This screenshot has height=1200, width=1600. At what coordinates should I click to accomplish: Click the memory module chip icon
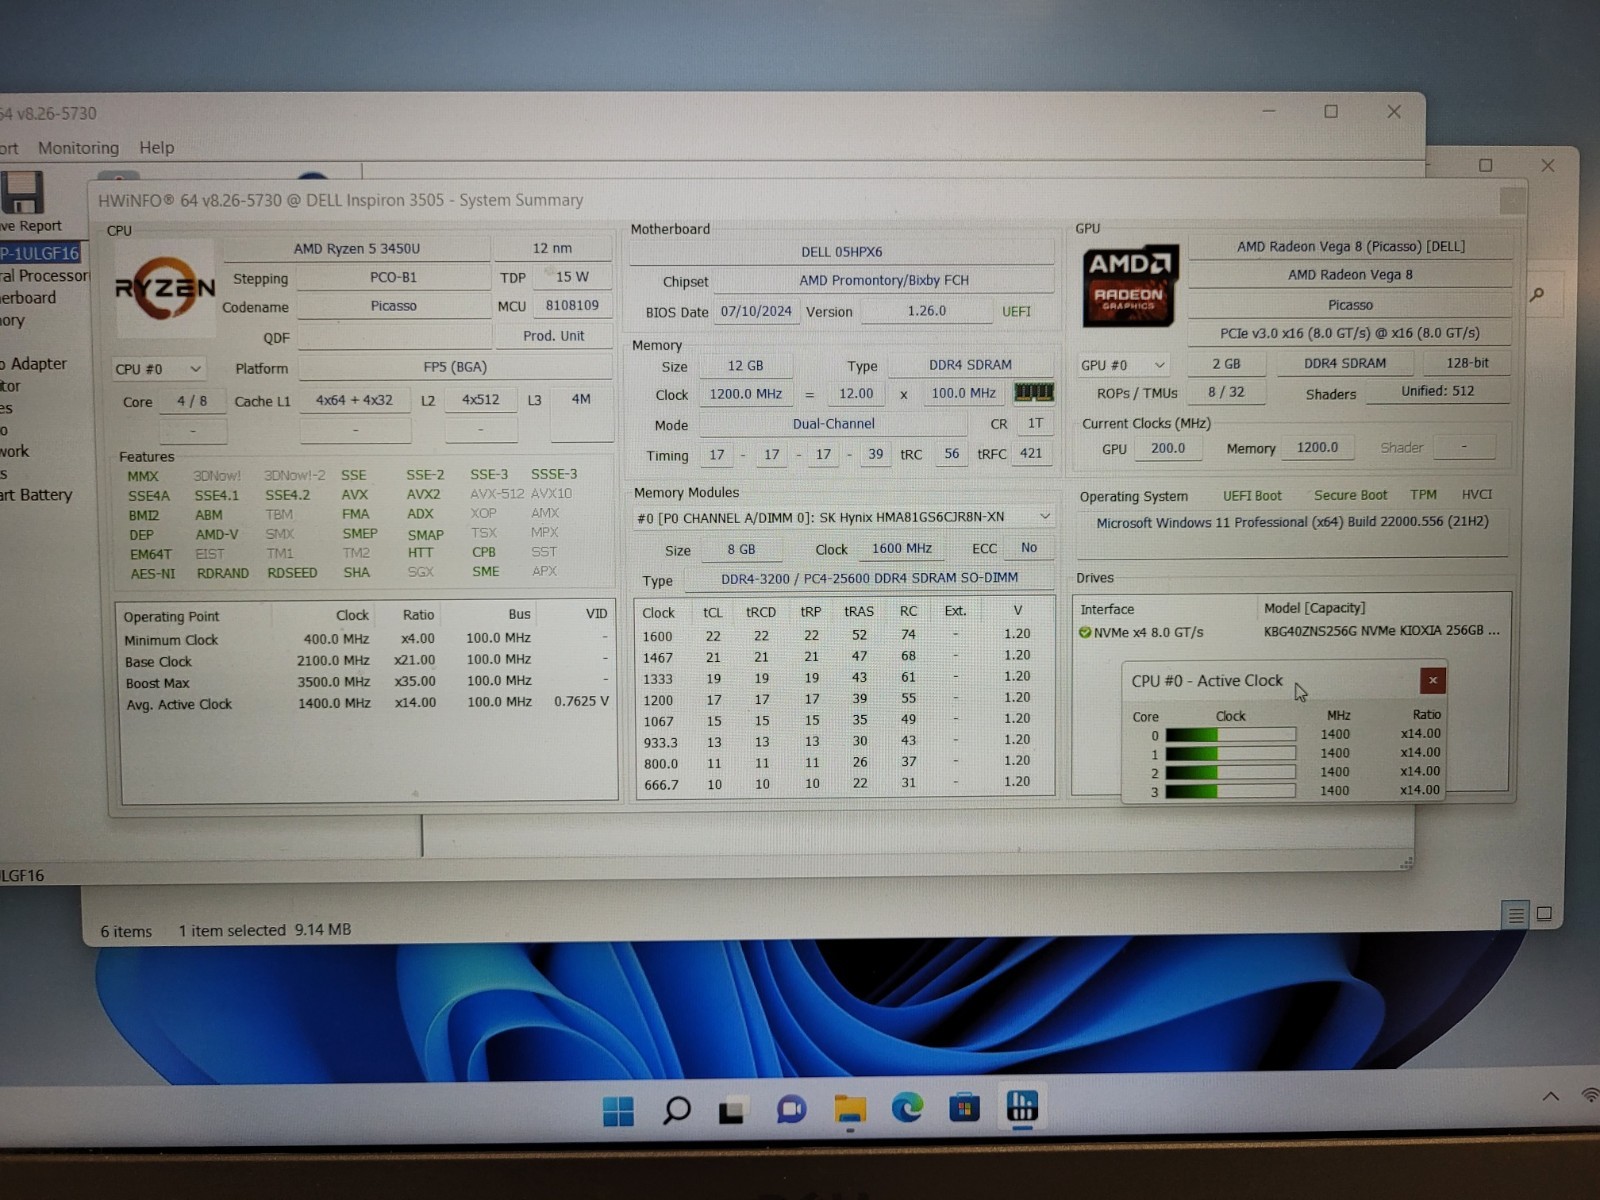tap(1034, 392)
